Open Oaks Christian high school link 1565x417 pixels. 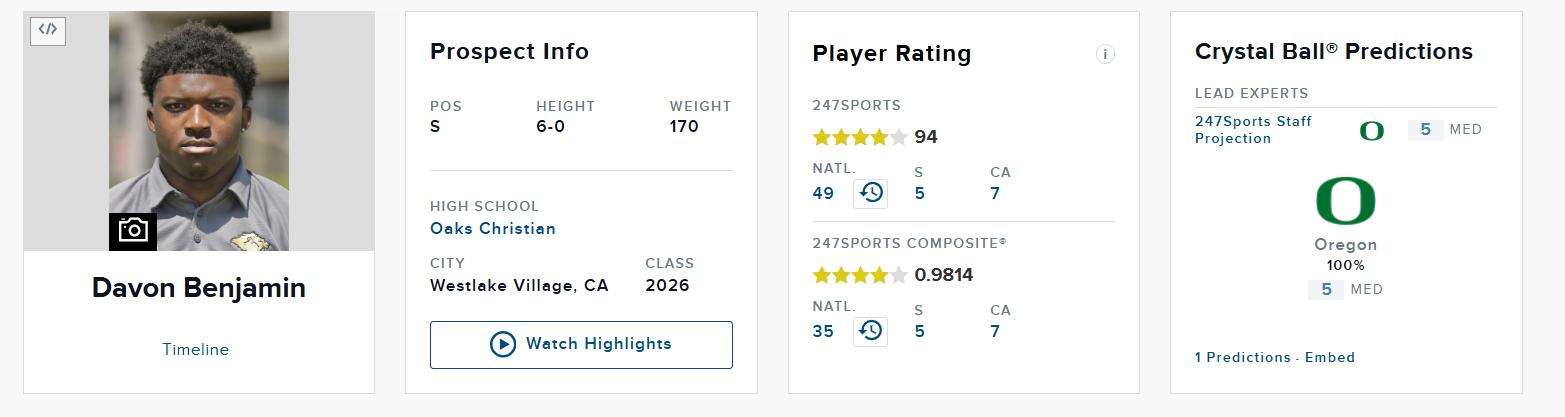pyautogui.click(x=493, y=228)
